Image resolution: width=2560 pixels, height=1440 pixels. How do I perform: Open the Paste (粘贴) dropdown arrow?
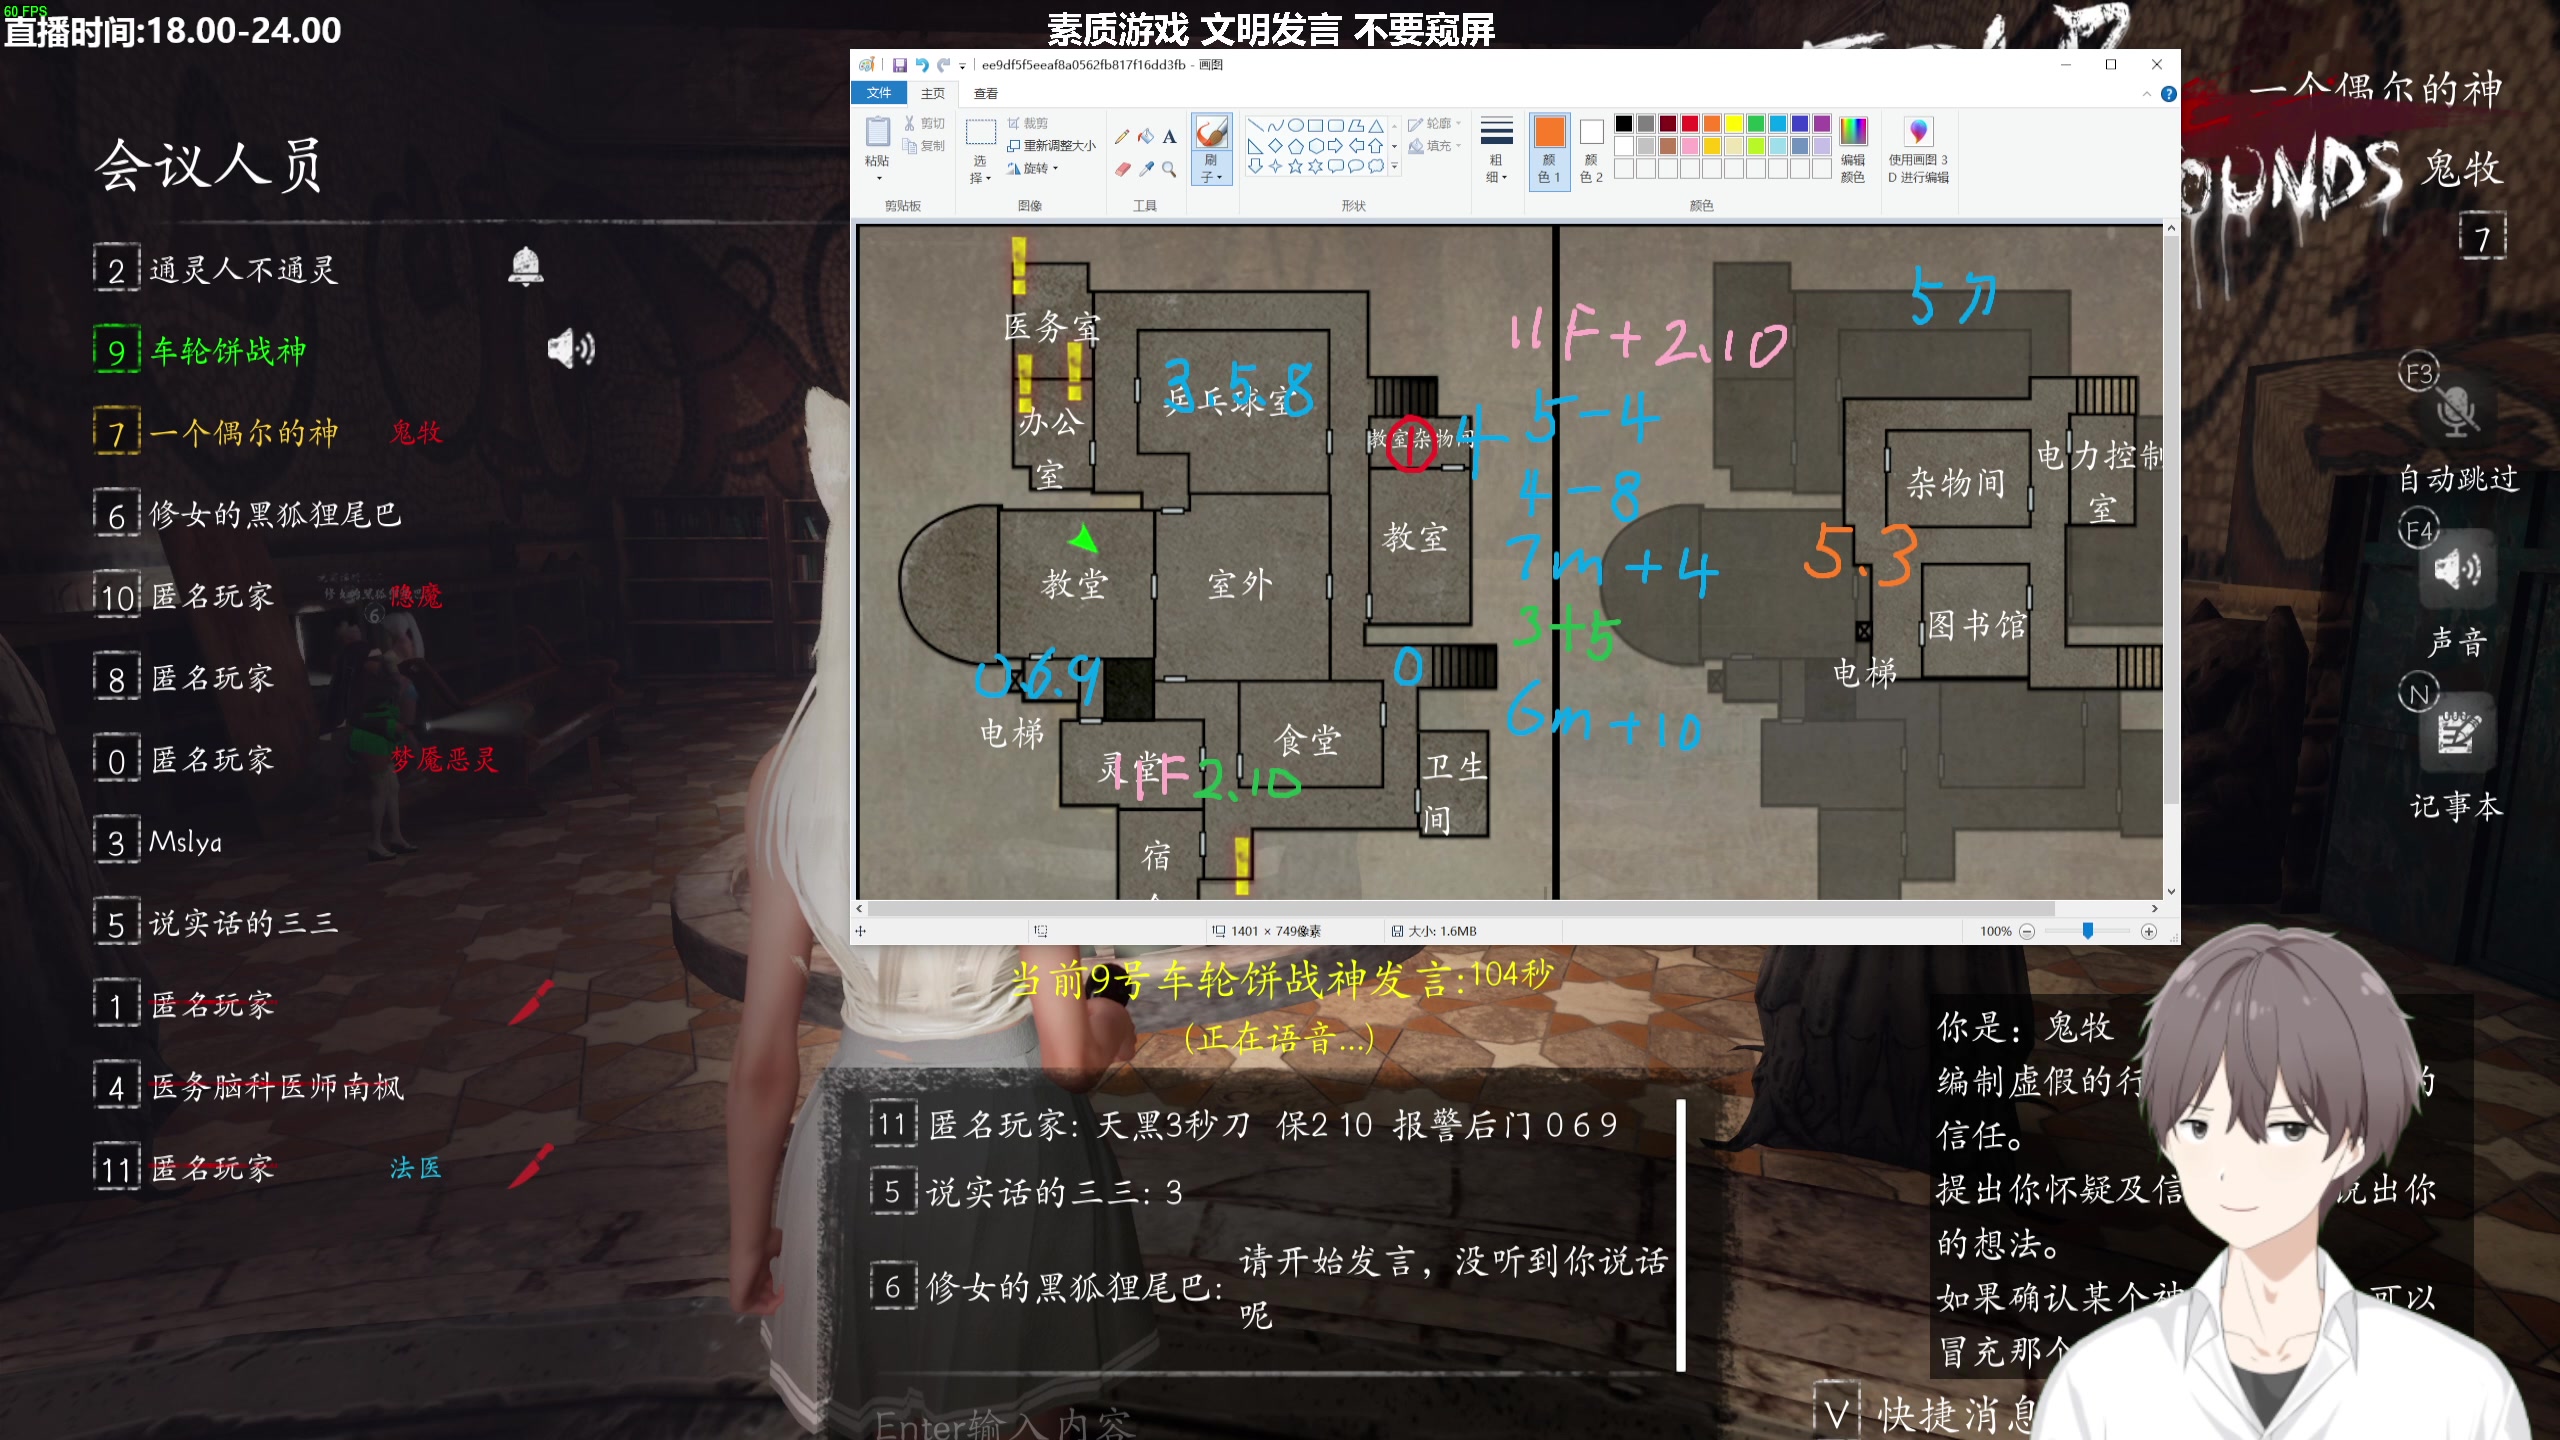pos(879,179)
